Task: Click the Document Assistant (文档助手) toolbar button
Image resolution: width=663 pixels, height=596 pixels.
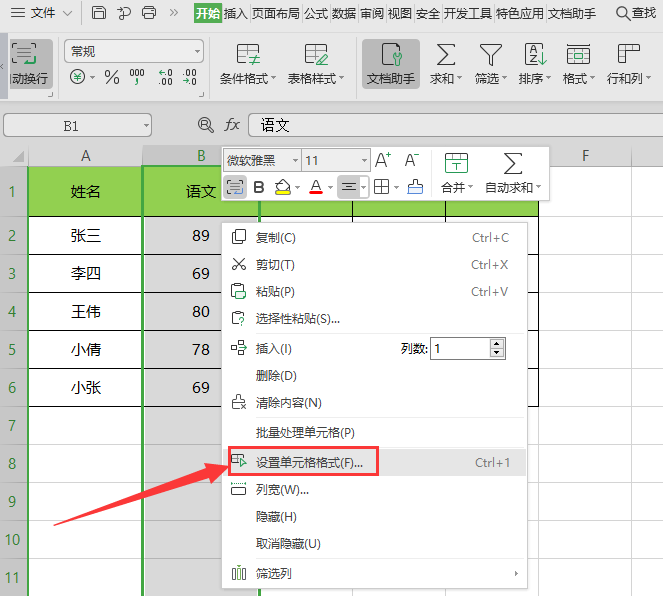Action: click(x=391, y=64)
